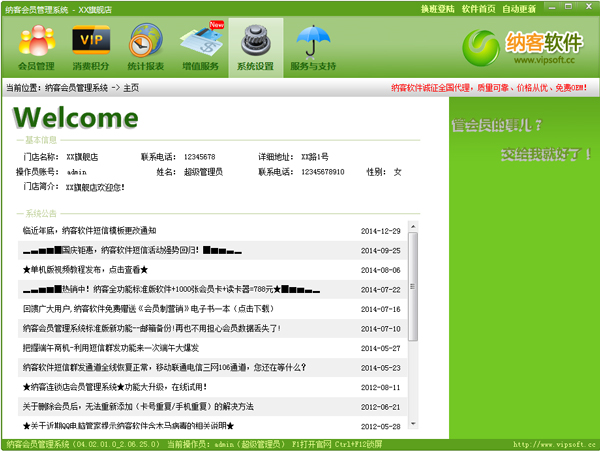The height and width of the screenshot is (451, 600).
Task: Click 换班登陆 in the top bar
Action: pyautogui.click(x=467, y=8)
